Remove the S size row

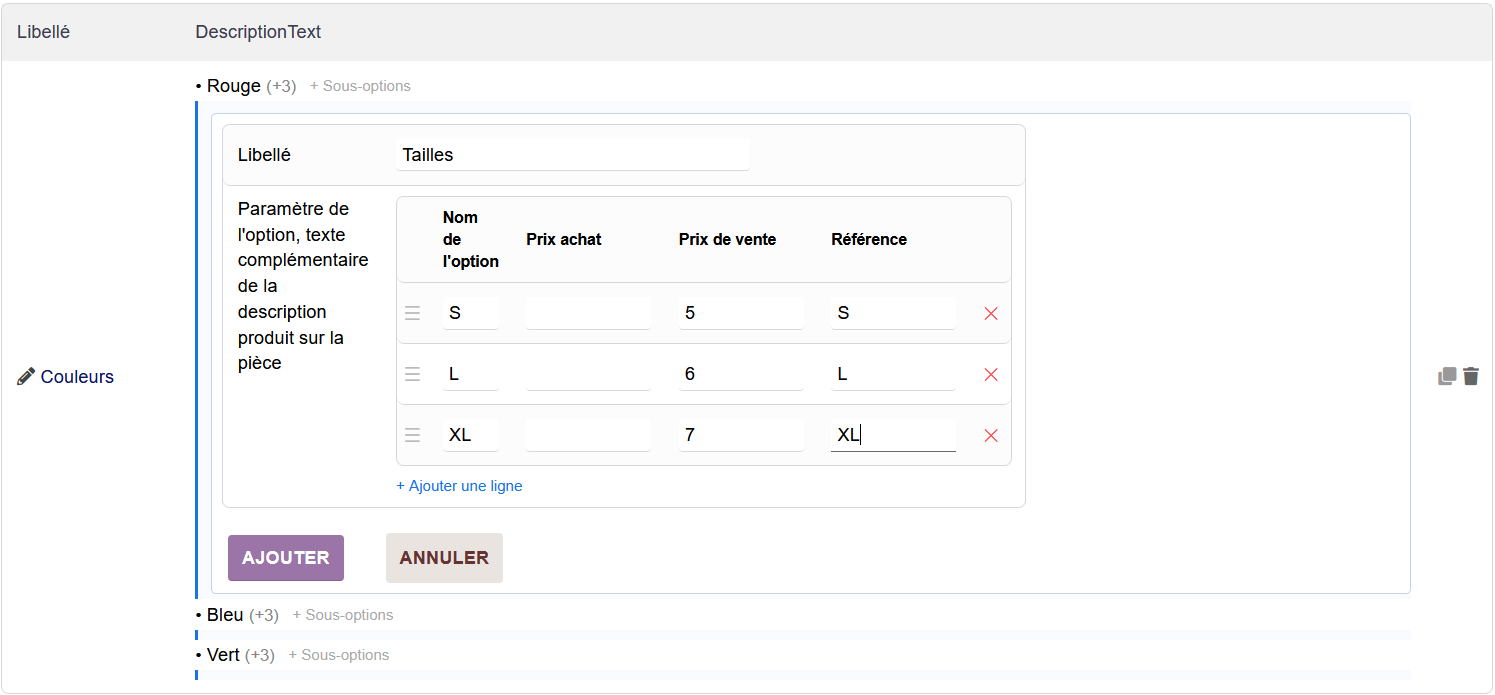[x=991, y=313]
